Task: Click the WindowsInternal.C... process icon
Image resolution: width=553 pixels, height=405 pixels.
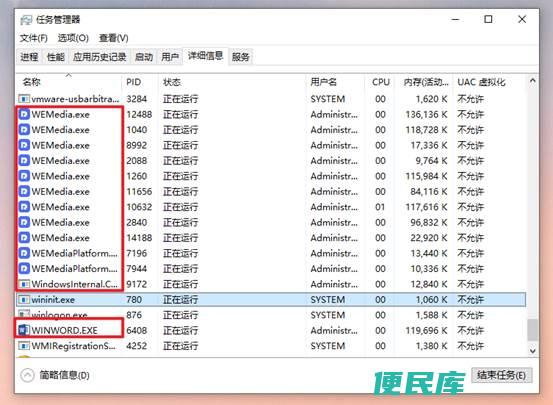Action: click(x=24, y=284)
